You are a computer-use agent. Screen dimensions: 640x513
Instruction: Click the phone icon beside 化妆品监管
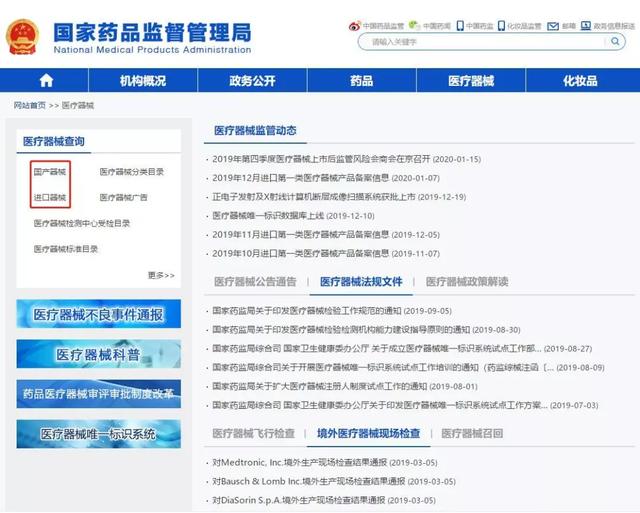(x=501, y=26)
